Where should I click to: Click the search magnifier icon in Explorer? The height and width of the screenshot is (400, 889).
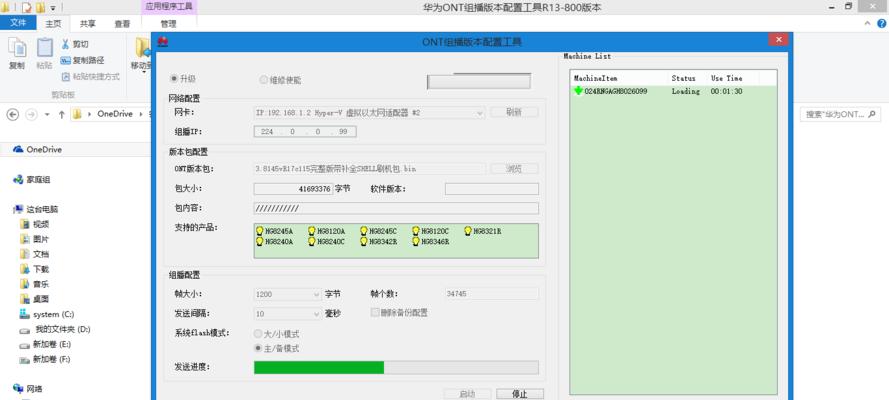[872, 114]
